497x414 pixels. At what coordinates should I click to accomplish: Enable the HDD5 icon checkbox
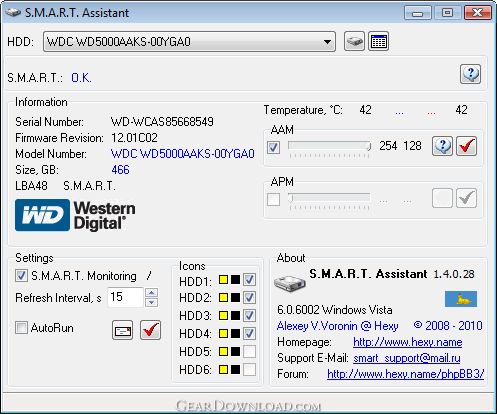(x=249, y=352)
